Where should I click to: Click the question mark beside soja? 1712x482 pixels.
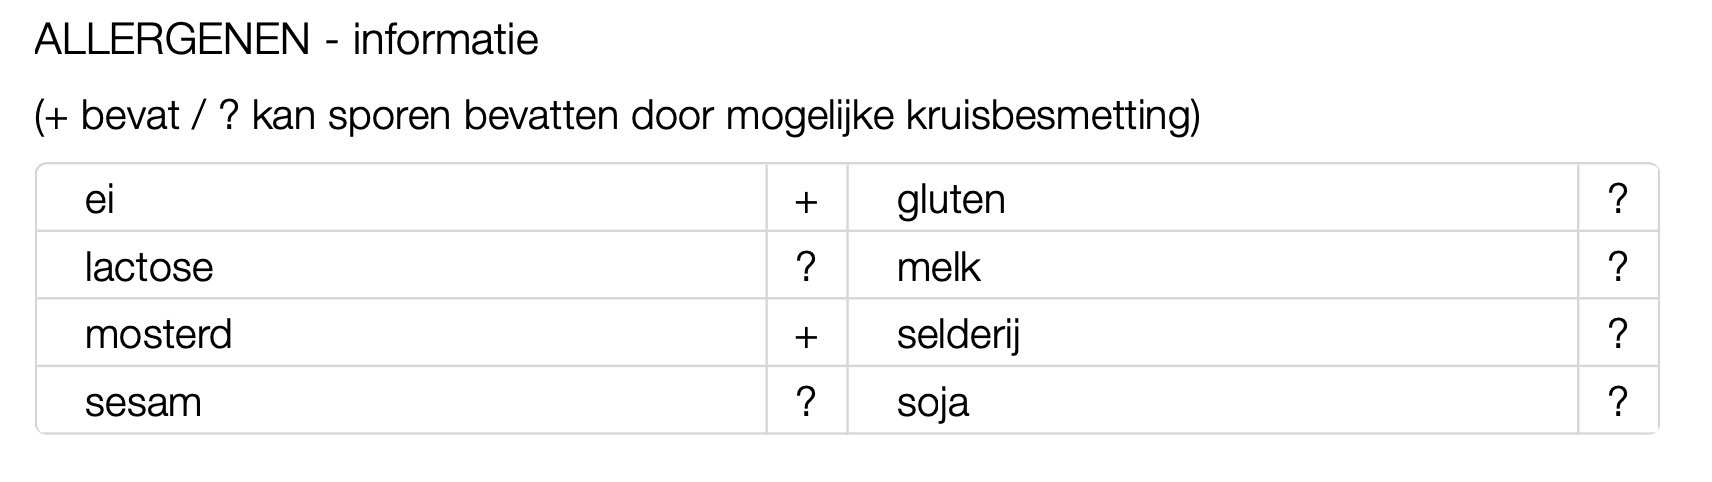(x=1618, y=402)
